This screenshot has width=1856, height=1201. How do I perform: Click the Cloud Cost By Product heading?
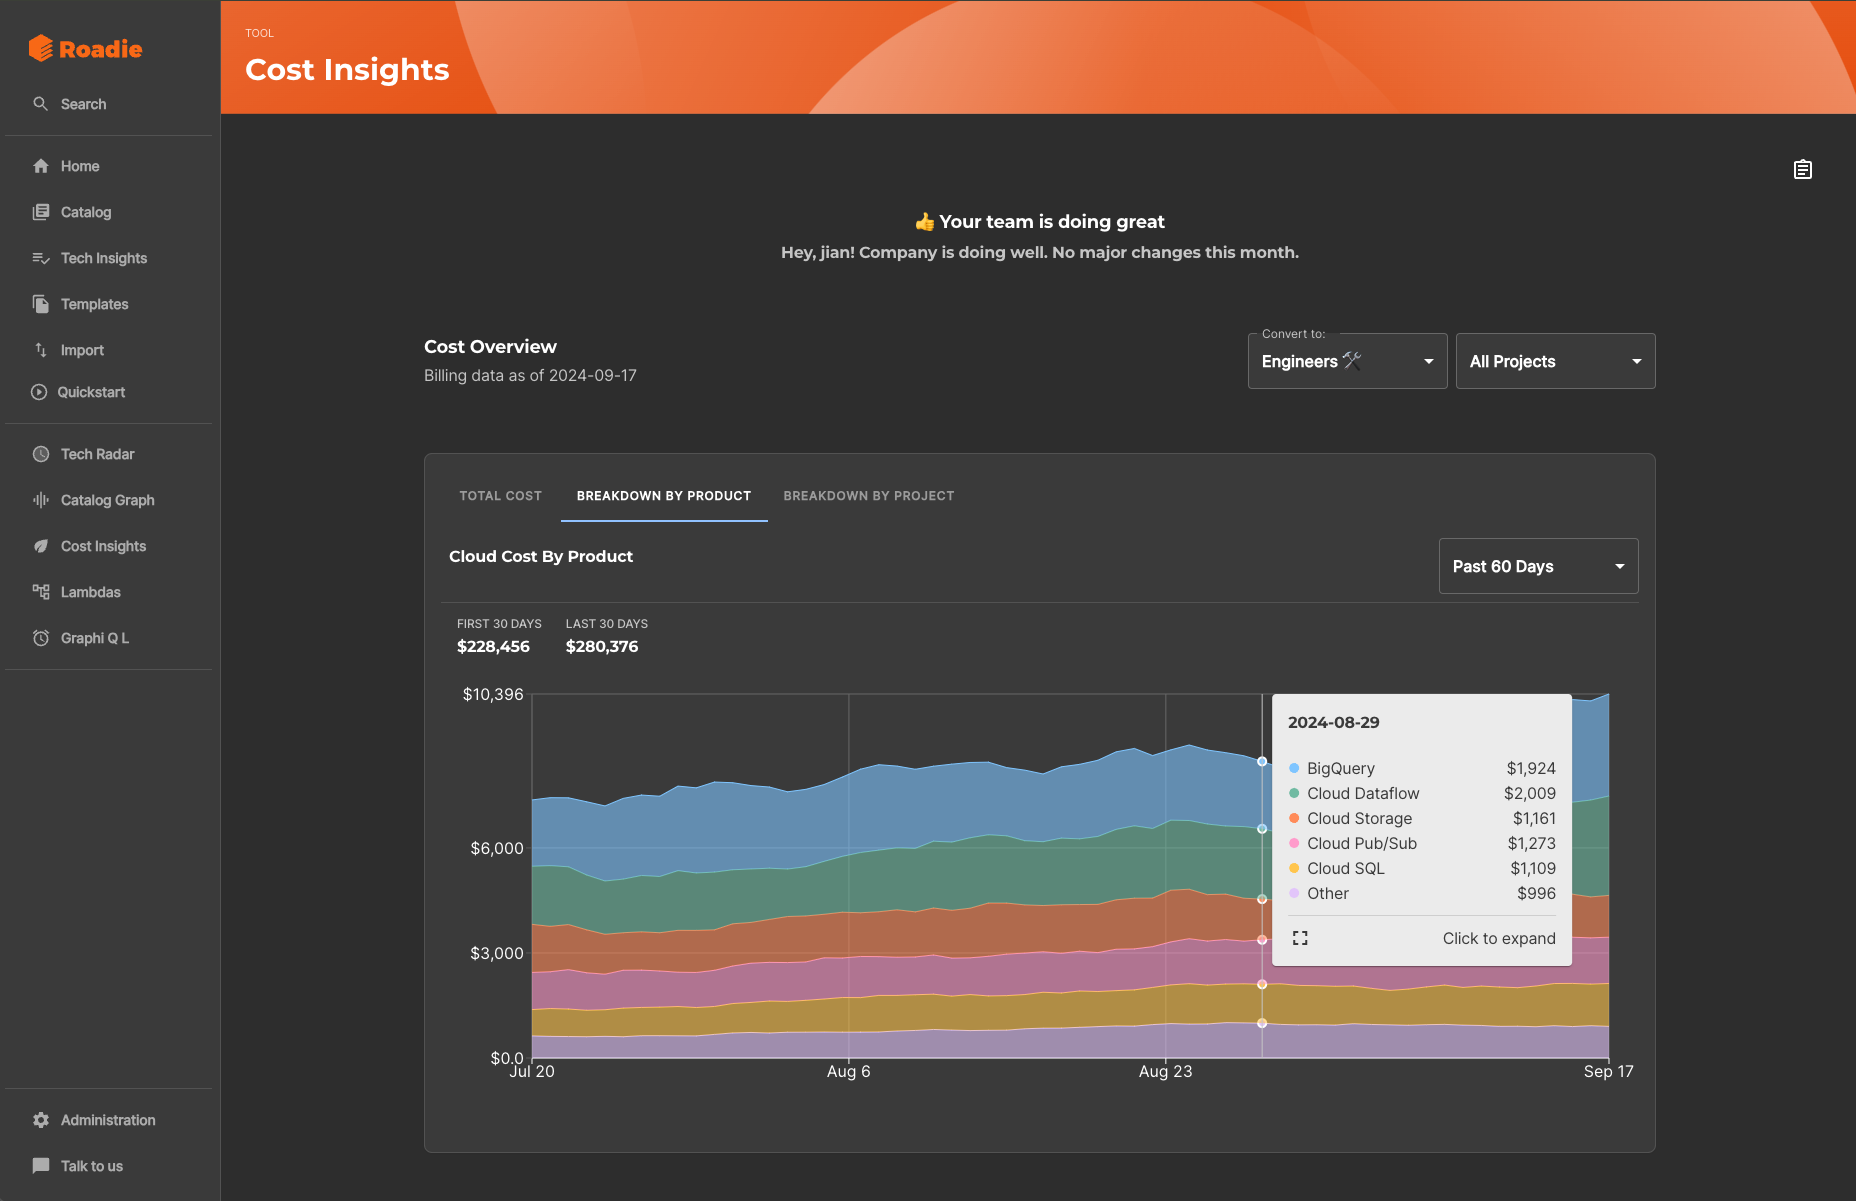point(541,556)
